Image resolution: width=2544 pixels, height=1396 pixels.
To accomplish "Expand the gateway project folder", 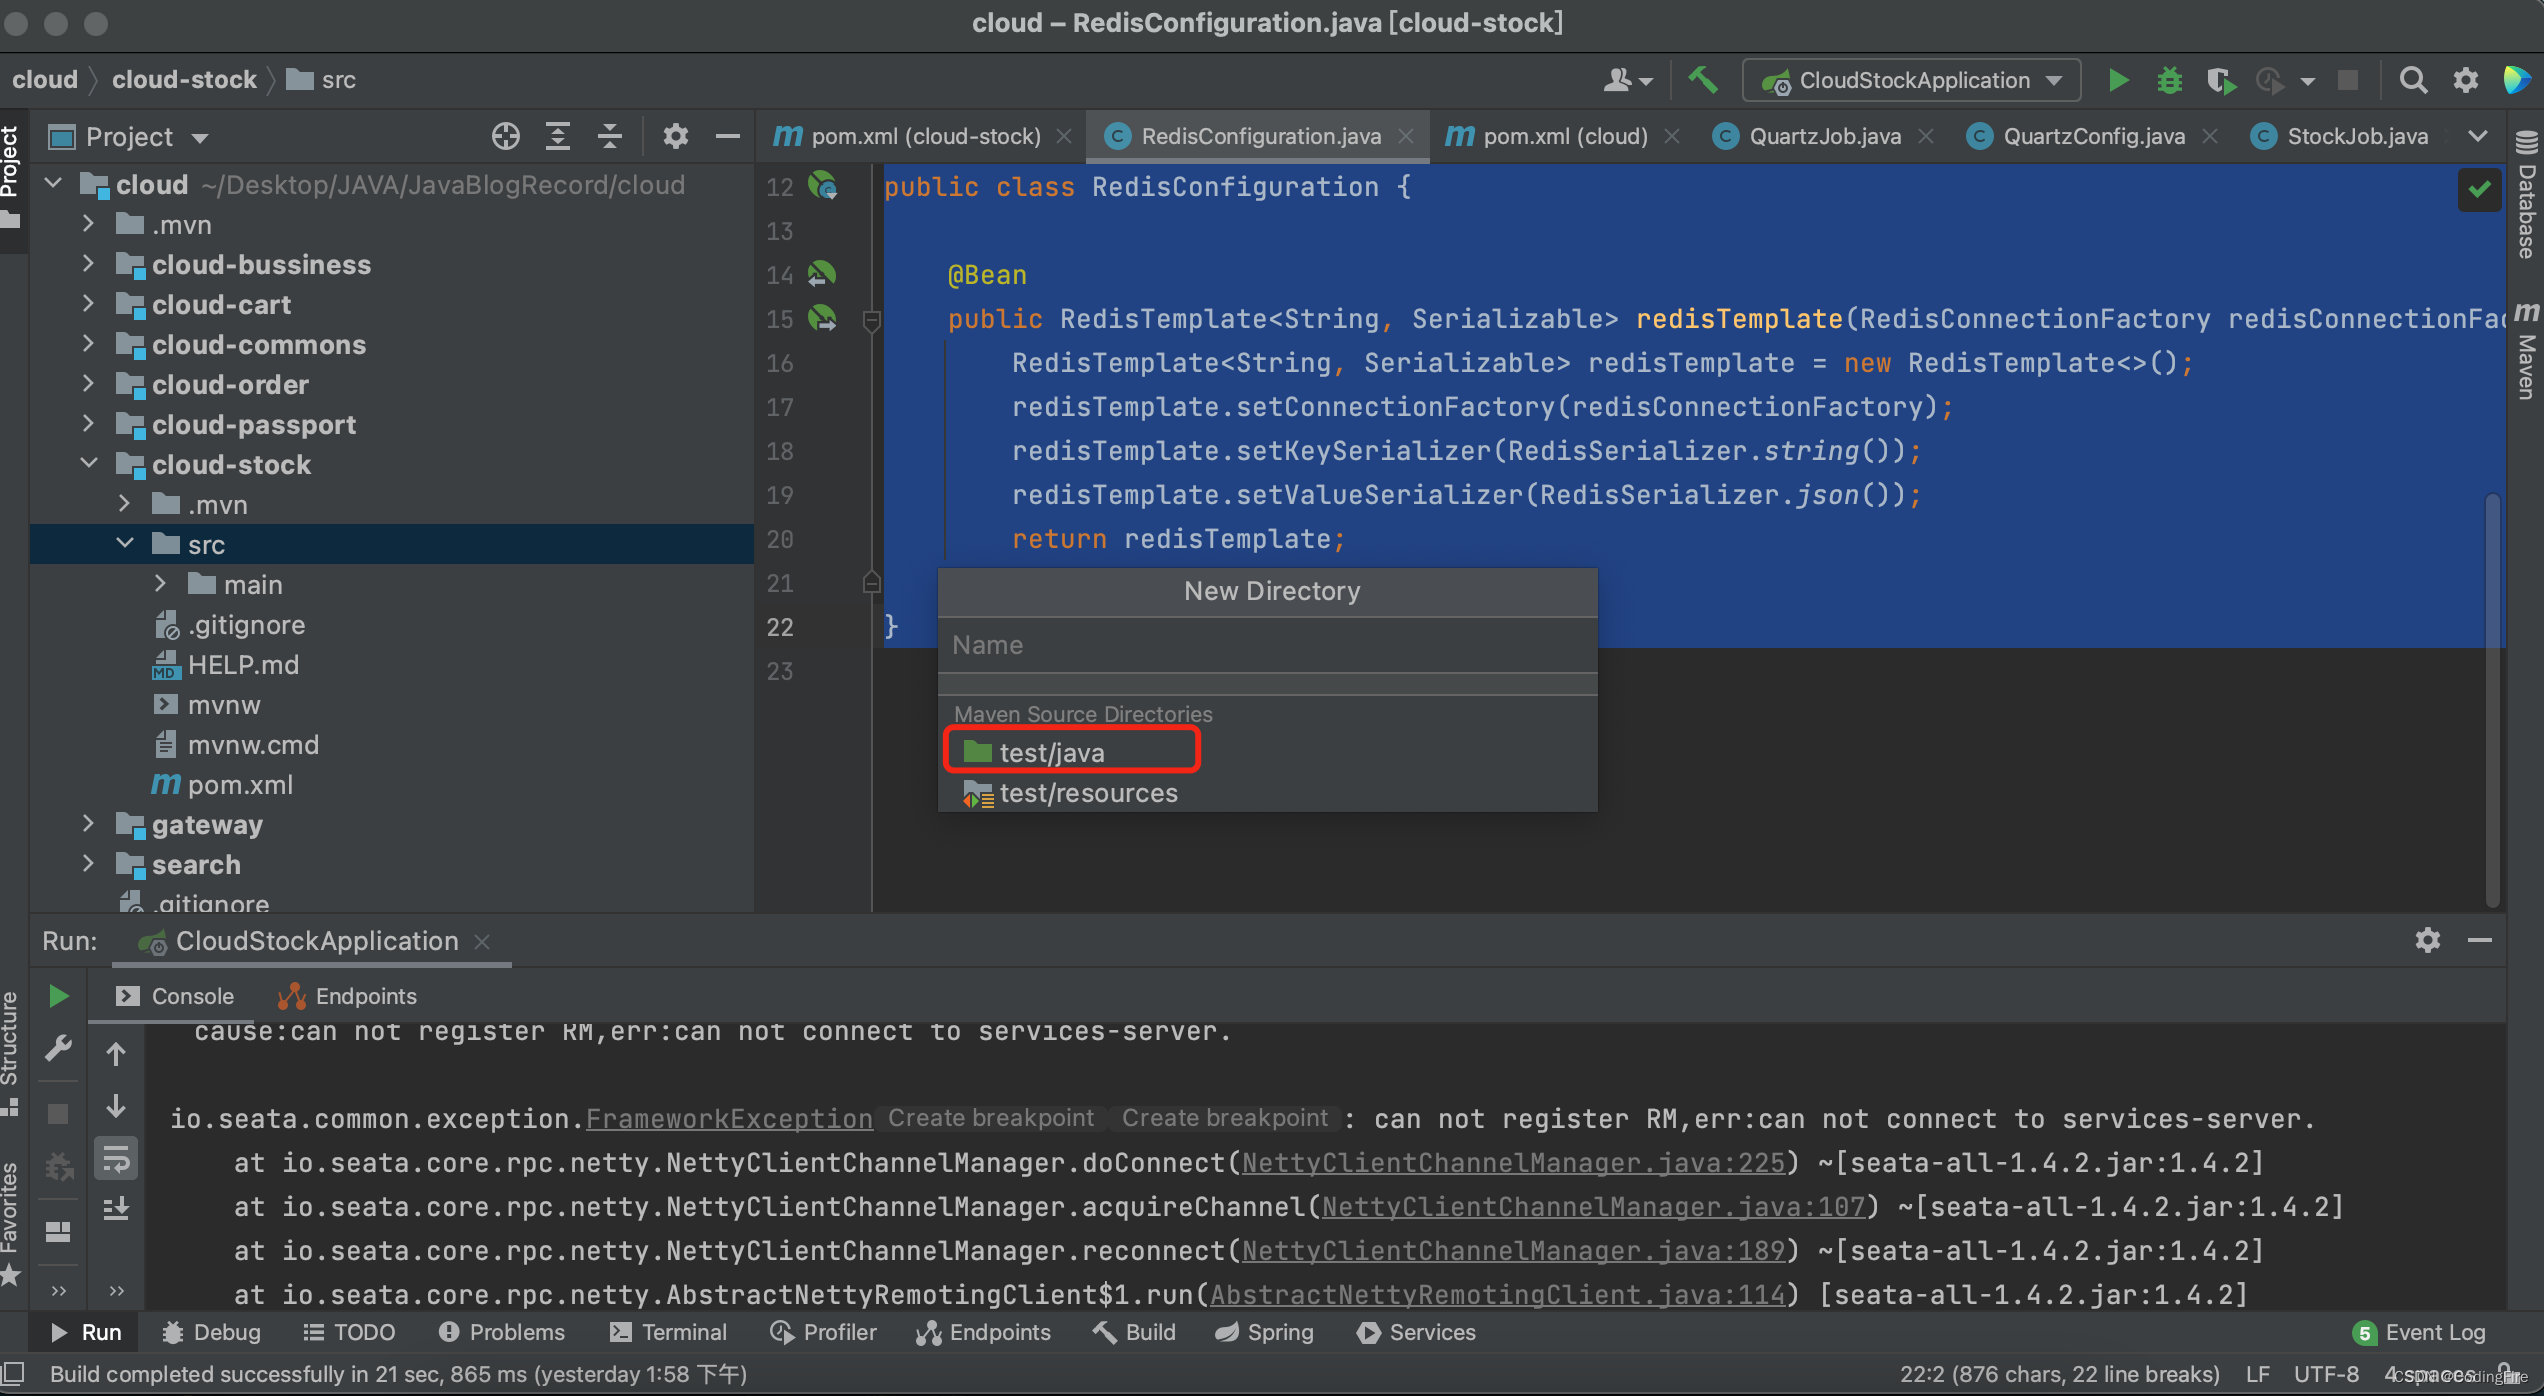I will (89, 824).
